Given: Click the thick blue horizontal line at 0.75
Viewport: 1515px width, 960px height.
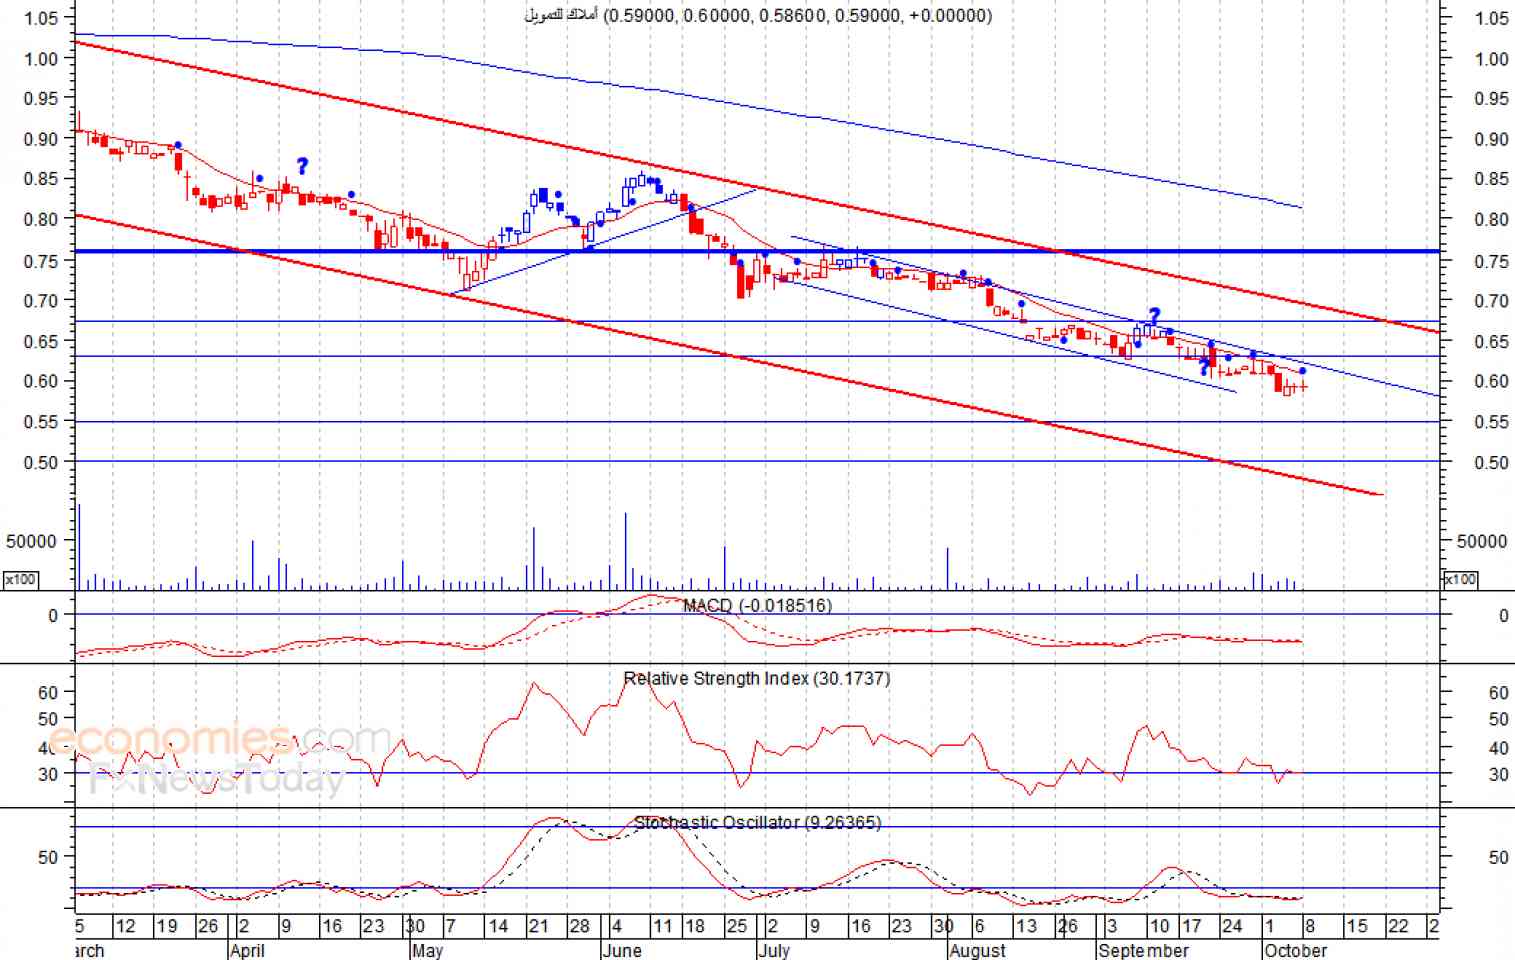Looking at the screenshot, I should (757, 251).
